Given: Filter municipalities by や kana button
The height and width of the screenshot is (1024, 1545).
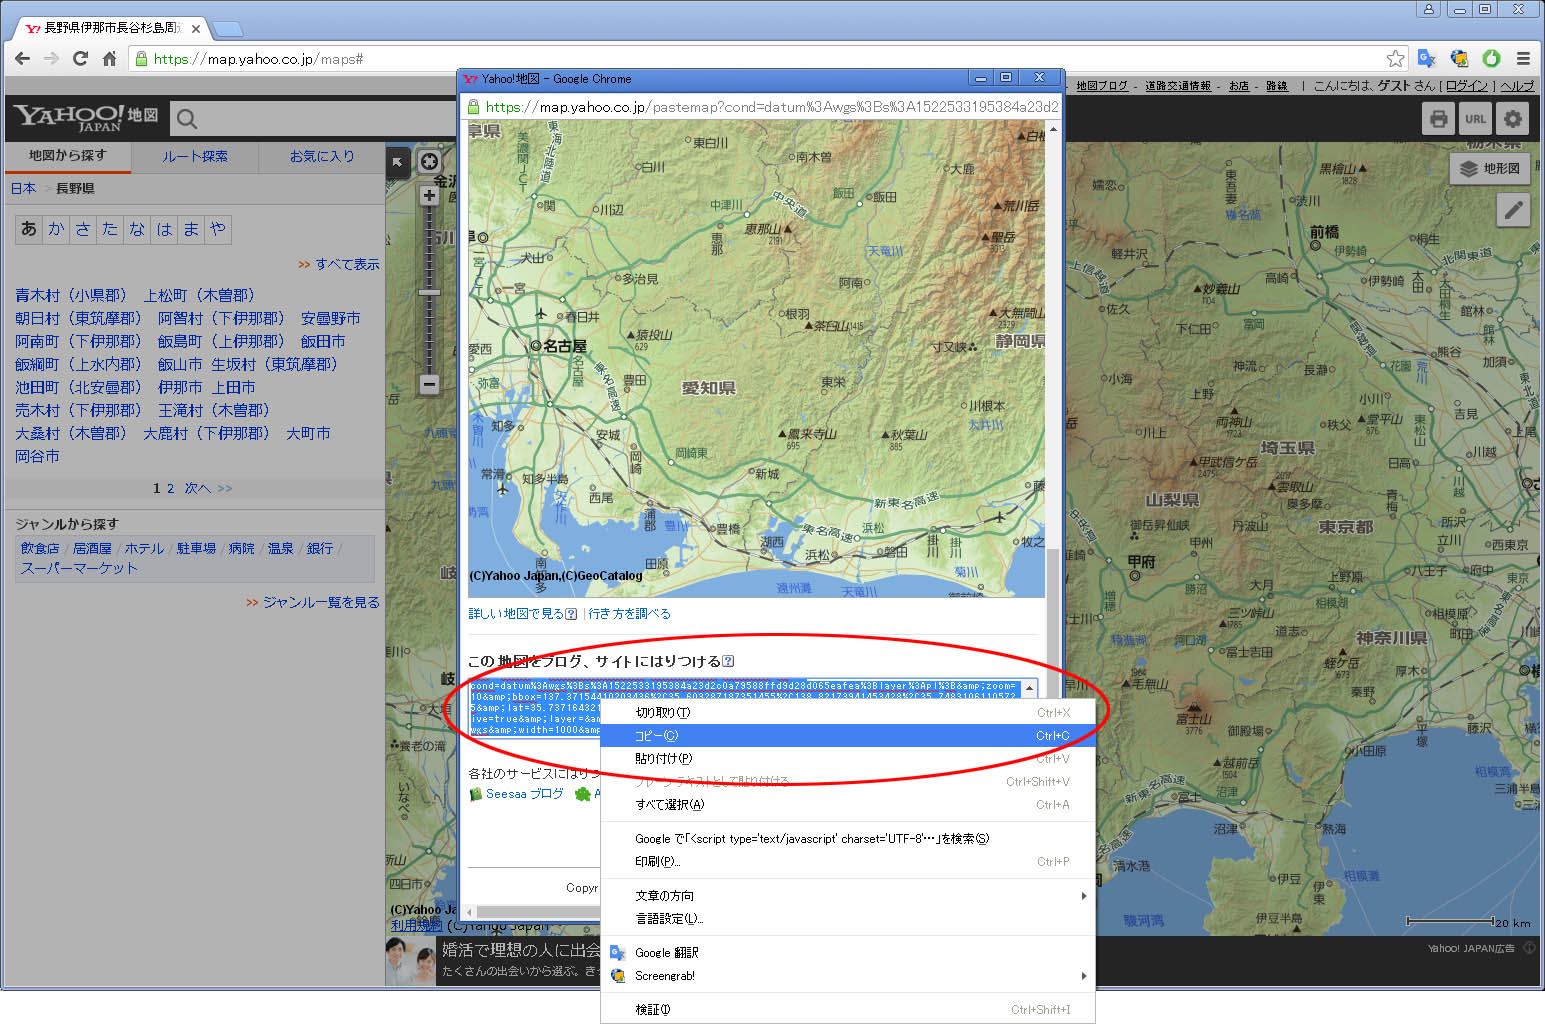Looking at the screenshot, I should tap(218, 229).
